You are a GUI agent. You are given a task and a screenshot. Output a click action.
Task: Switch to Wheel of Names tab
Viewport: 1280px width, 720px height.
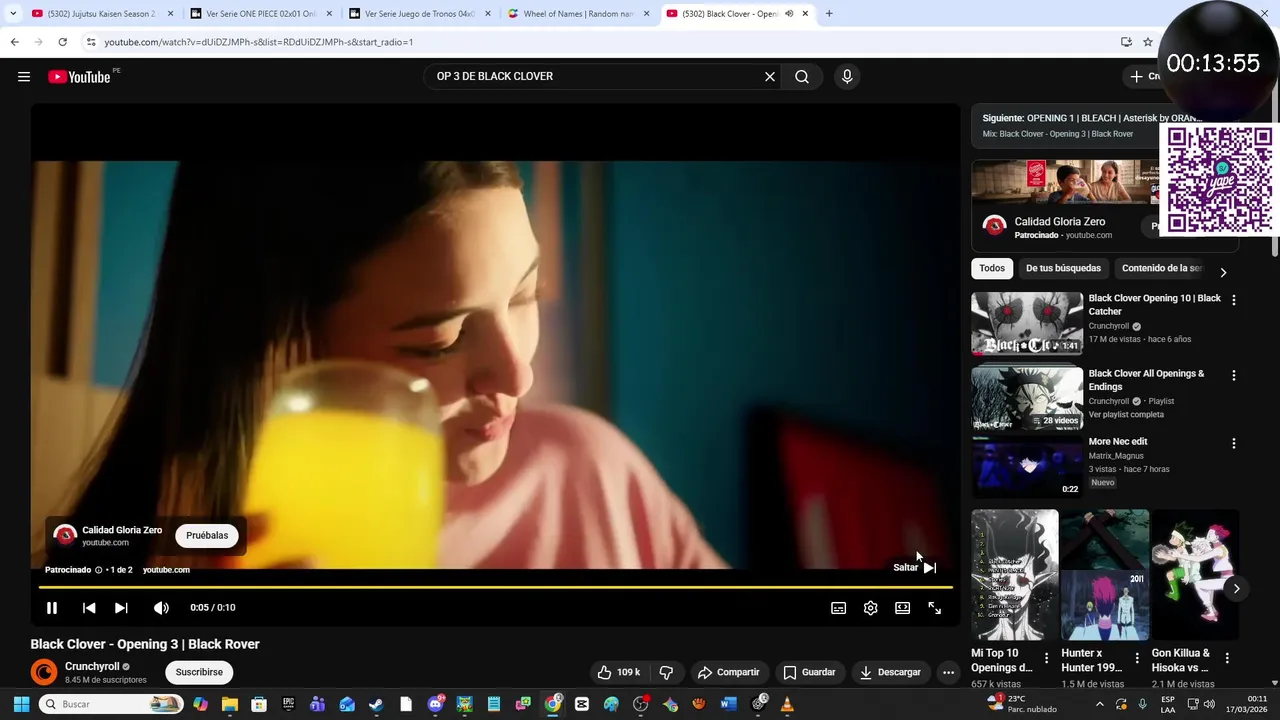pyautogui.click(x=578, y=14)
